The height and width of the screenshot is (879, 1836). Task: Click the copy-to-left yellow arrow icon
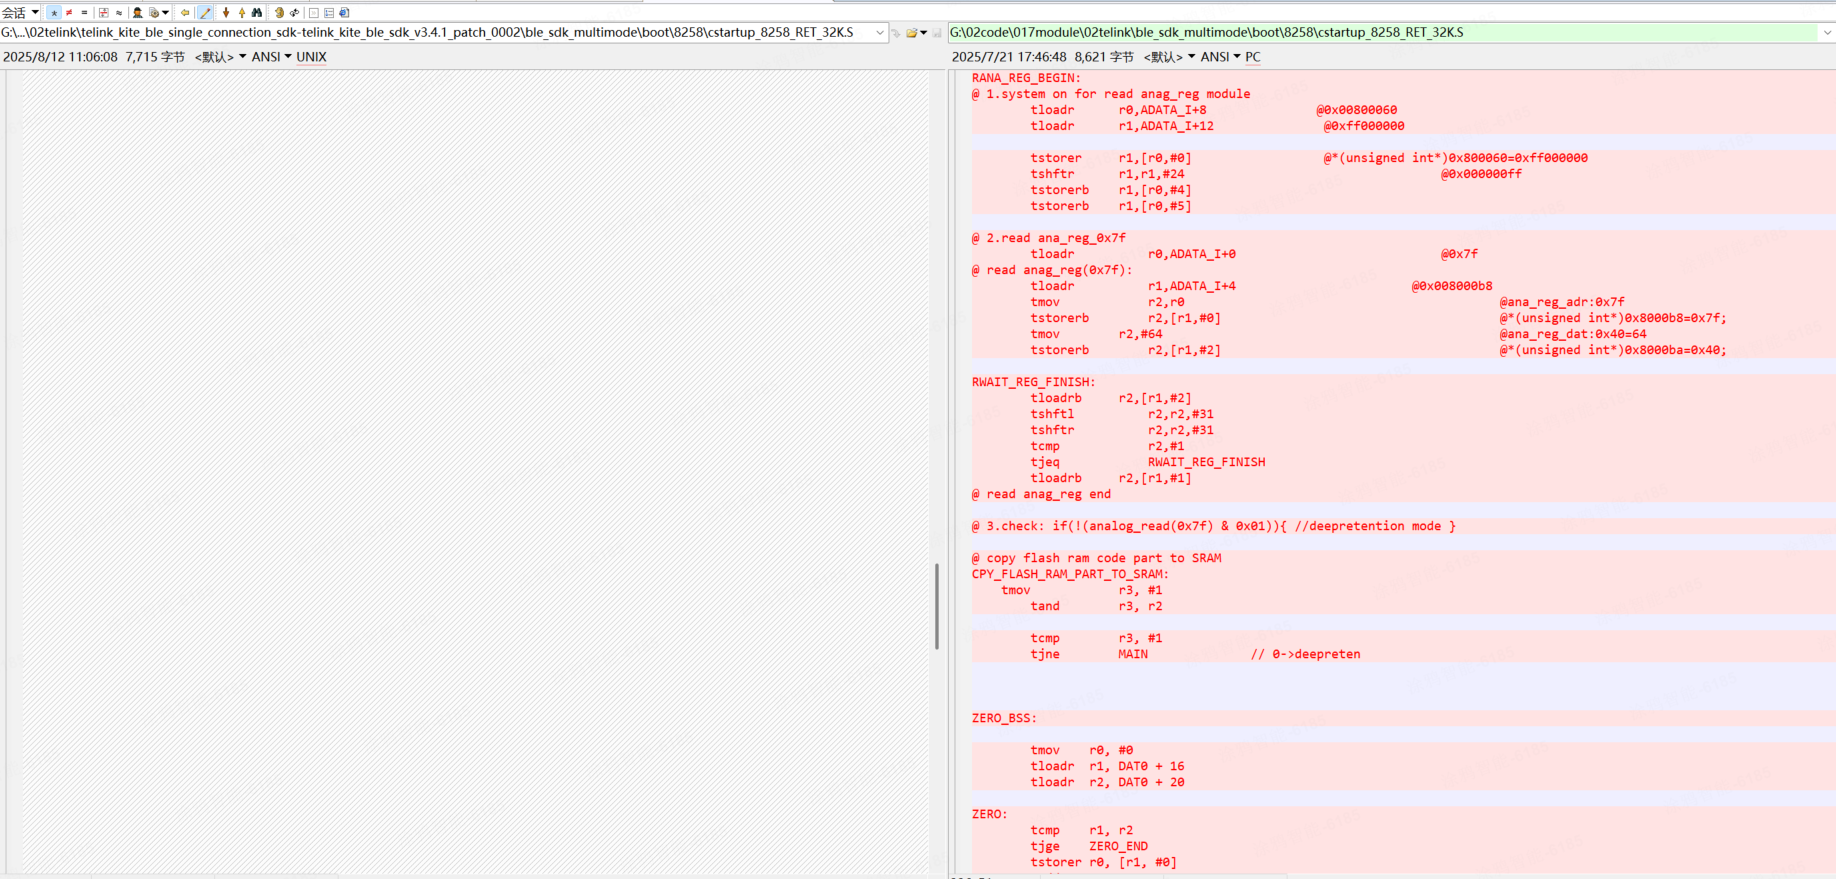pyautogui.click(x=185, y=13)
